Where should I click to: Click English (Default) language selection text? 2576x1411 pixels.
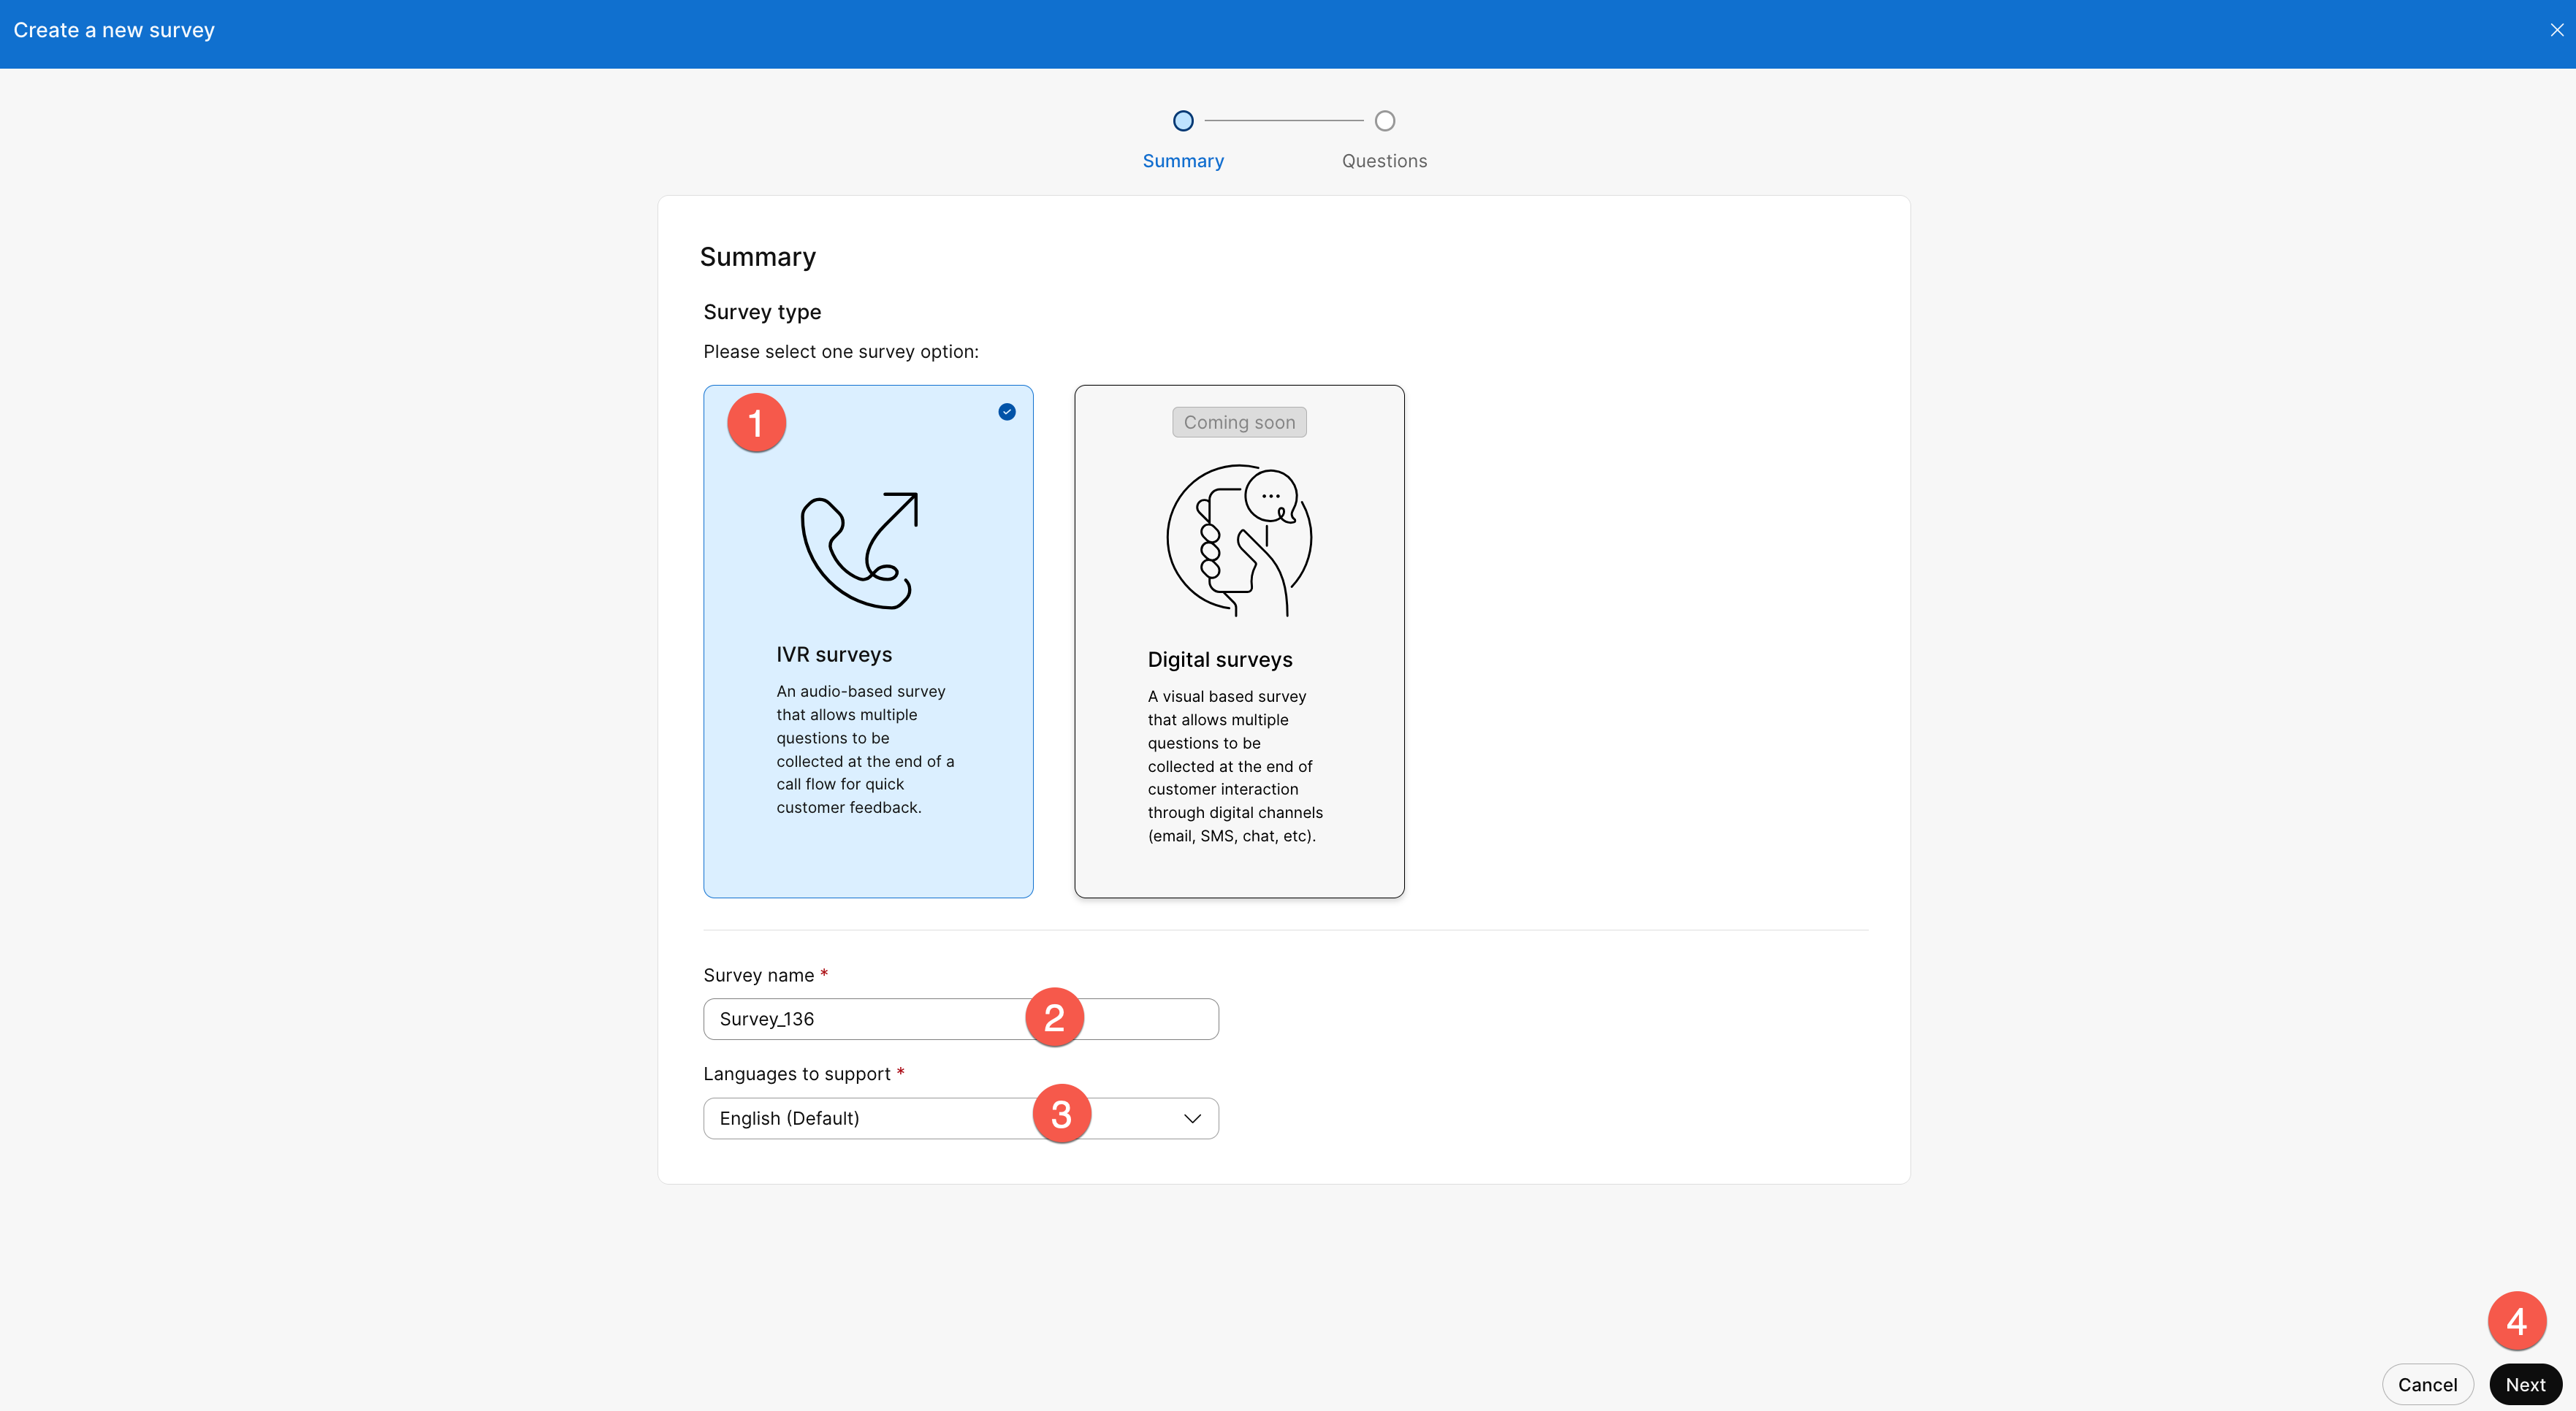tap(789, 1118)
